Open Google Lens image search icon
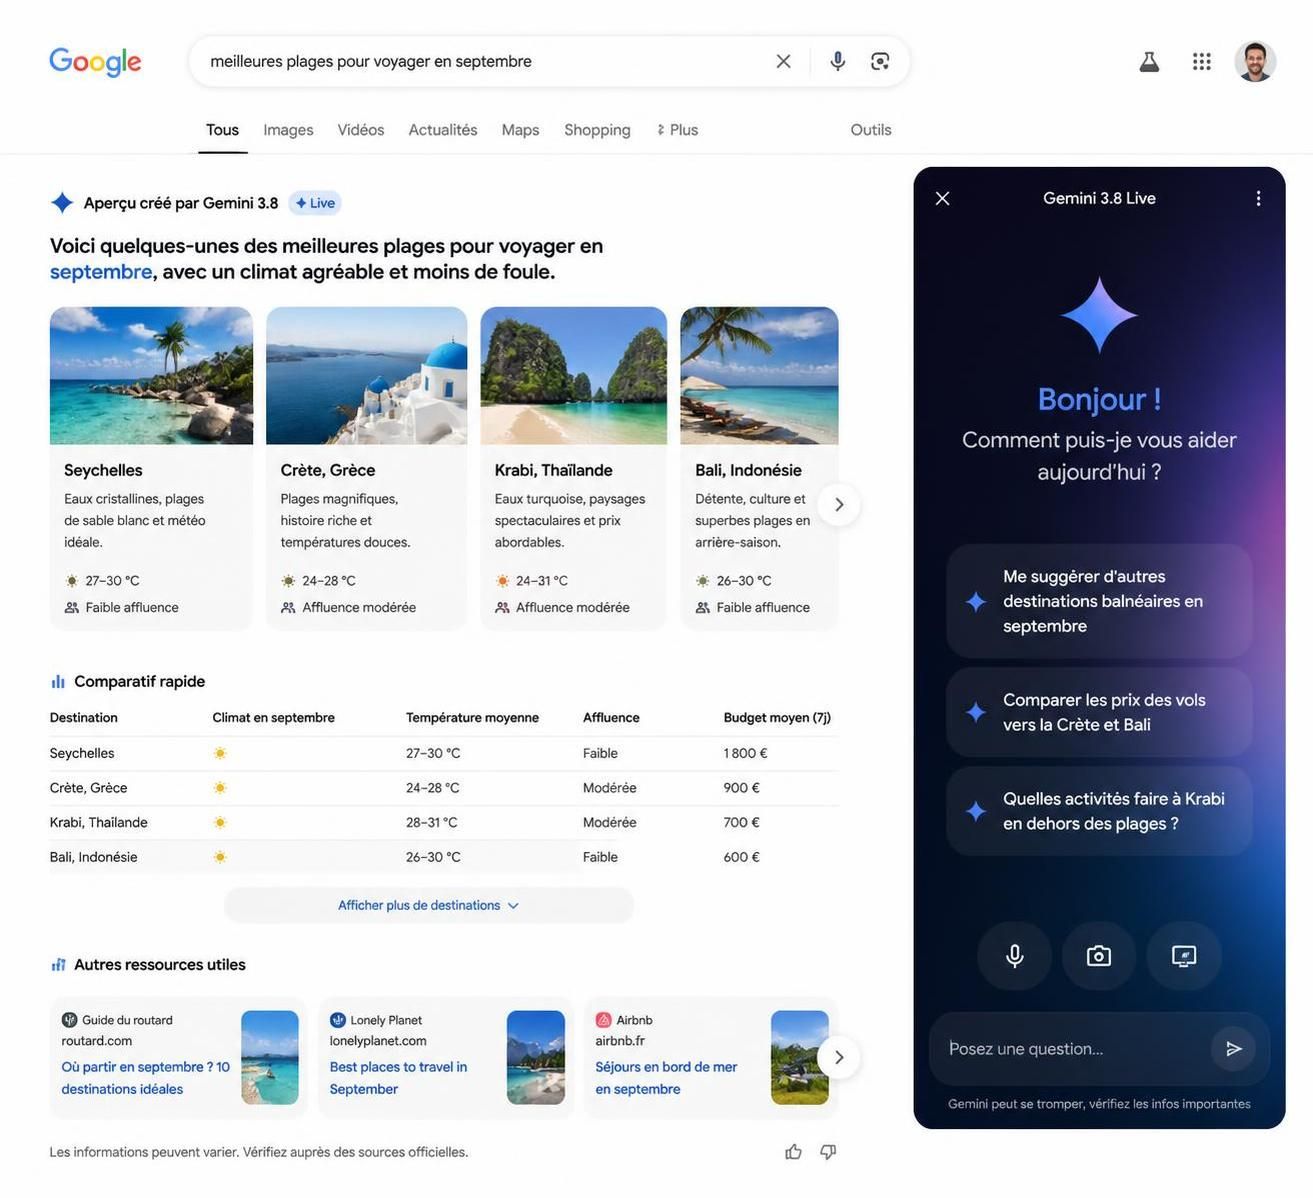Image resolution: width=1313 pixels, height=1198 pixels. [x=880, y=61]
